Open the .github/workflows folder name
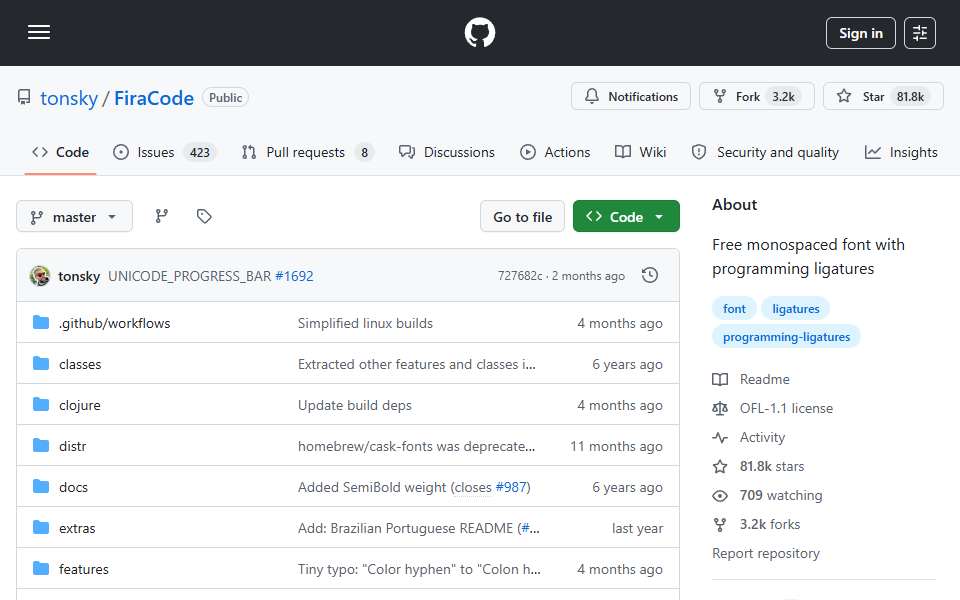Screen dimensions: 960x600 pyautogui.click(x=114, y=323)
